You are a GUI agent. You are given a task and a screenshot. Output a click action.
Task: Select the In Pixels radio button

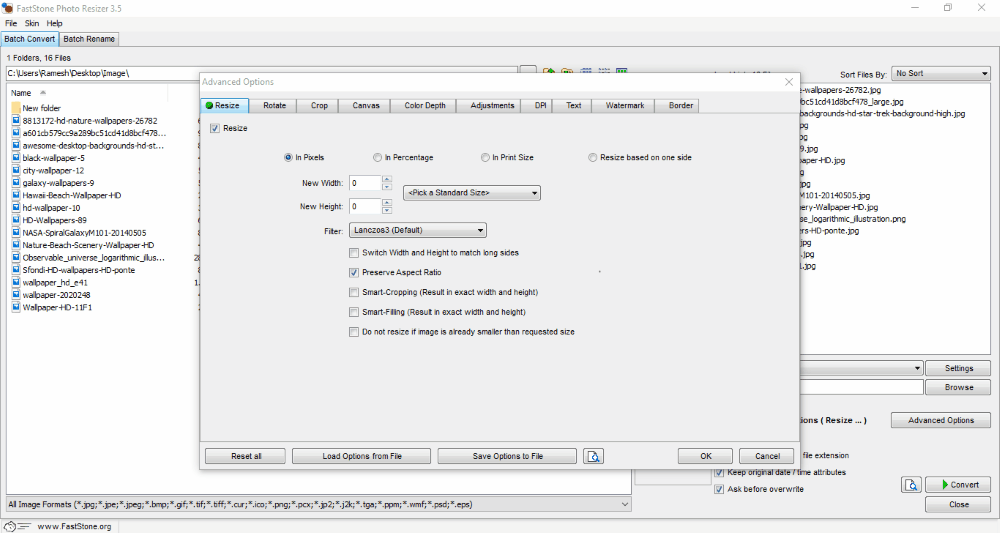pyautogui.click(x=288, y=157)
